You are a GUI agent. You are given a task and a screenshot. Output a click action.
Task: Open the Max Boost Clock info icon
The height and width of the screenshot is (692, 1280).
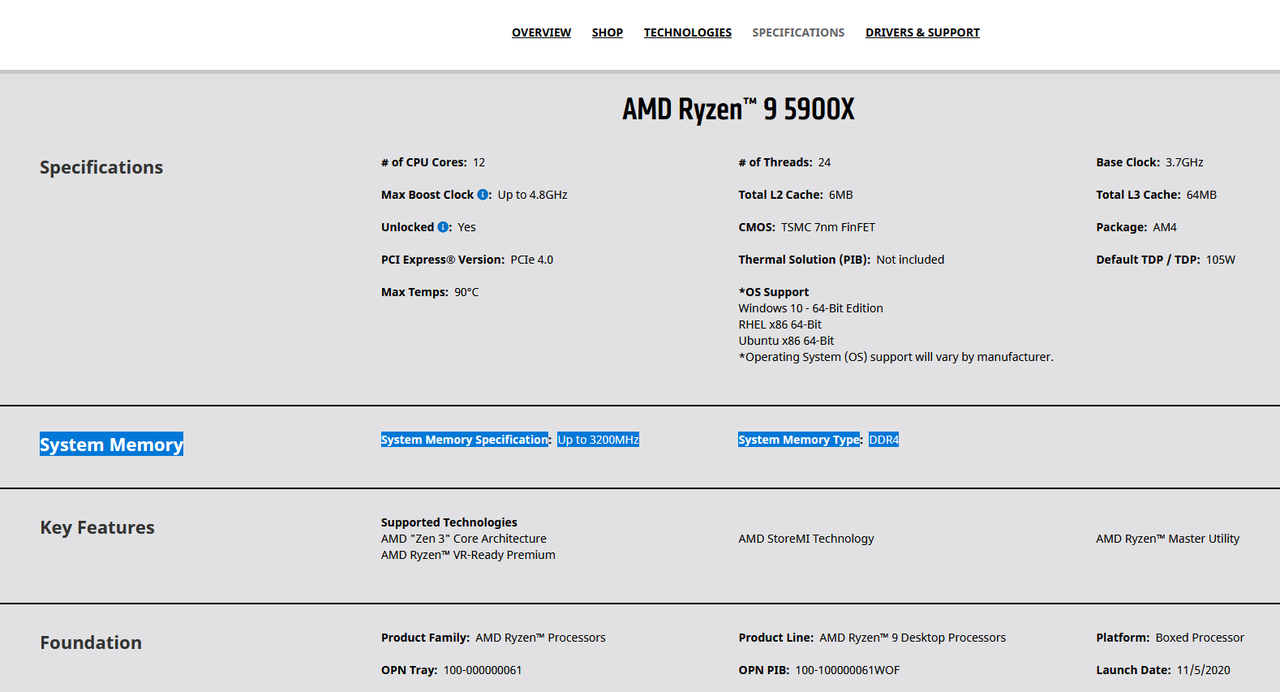pyautogui.click(x=483, y=195)
